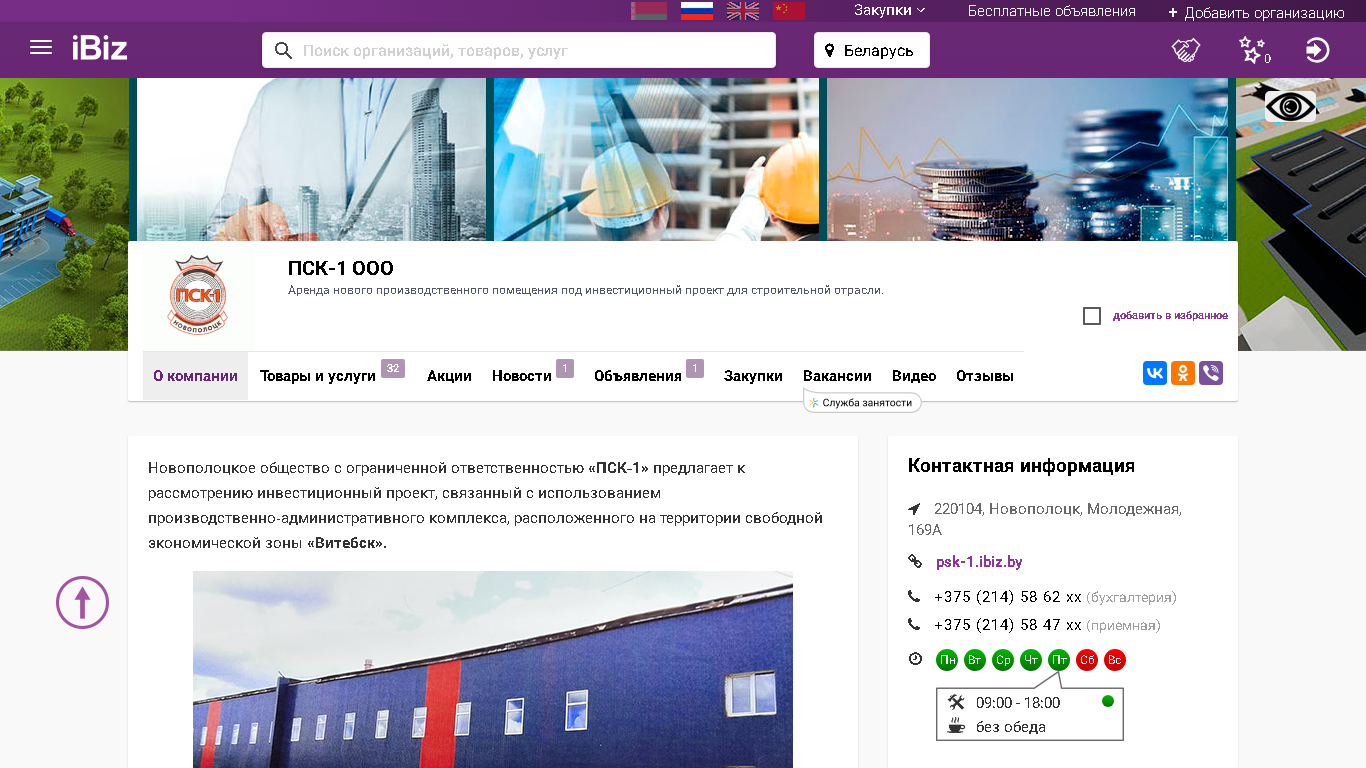
Task: Click the 'Служба занятости' tooltip link
Action: (x=861, y=402)
